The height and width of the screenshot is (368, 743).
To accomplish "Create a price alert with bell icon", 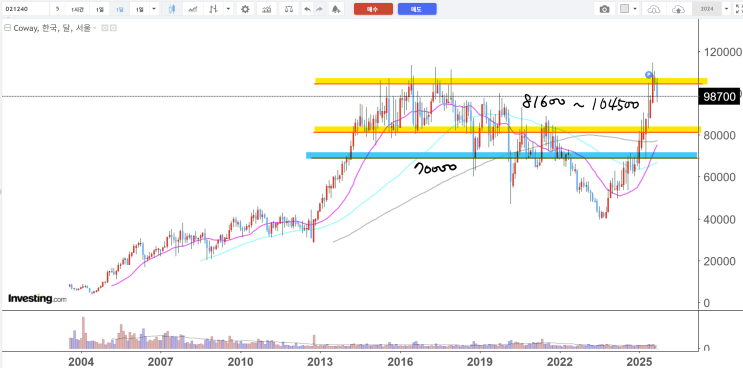I will 336,9.
